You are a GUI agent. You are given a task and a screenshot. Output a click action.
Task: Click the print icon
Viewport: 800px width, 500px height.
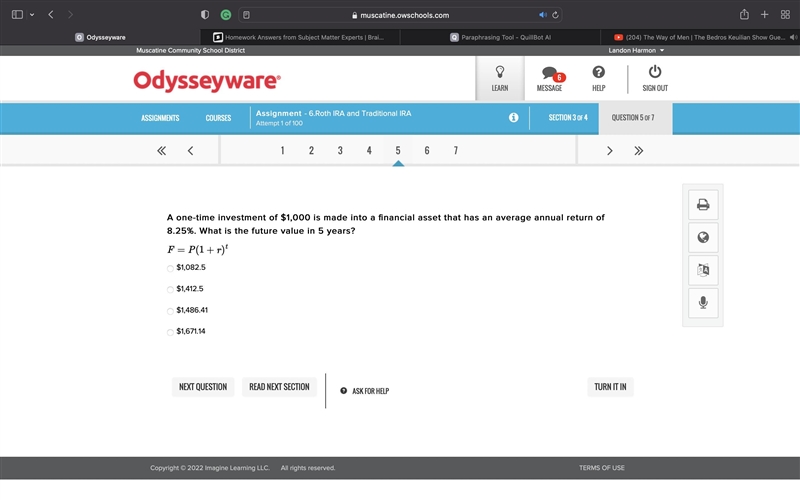coord(703,205)
